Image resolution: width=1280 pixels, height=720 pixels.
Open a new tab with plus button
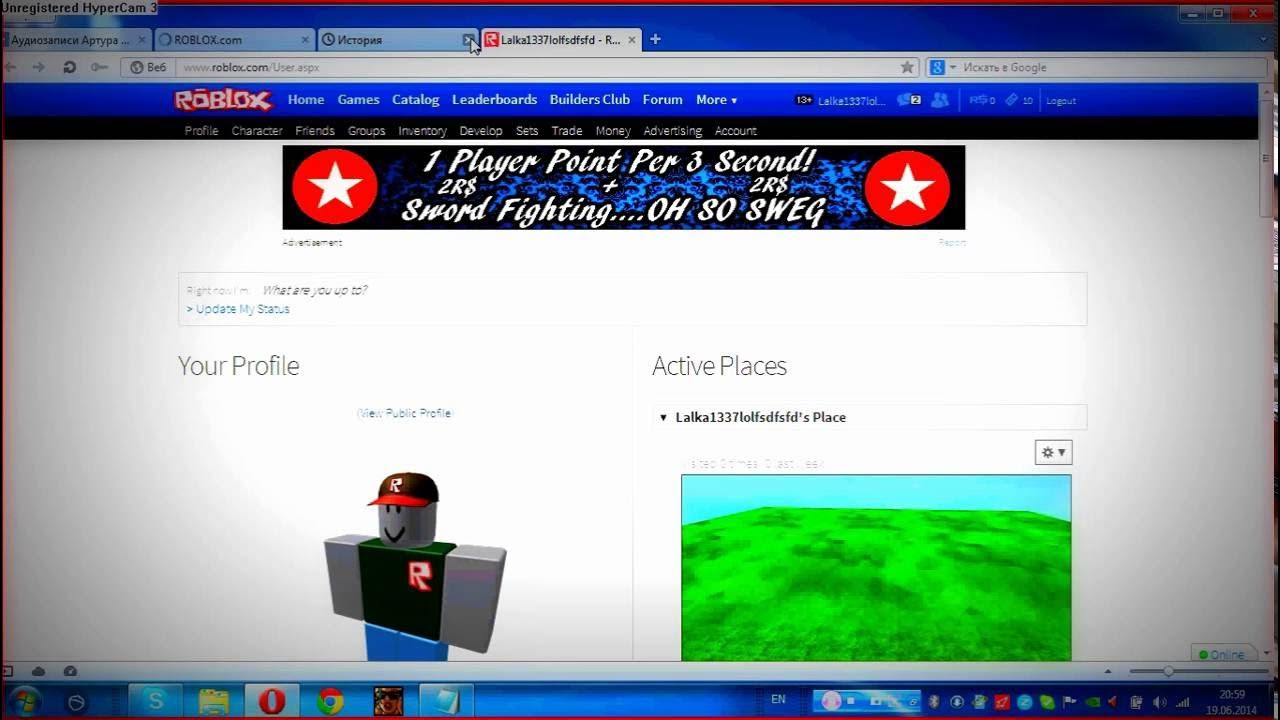pos(655,39)
